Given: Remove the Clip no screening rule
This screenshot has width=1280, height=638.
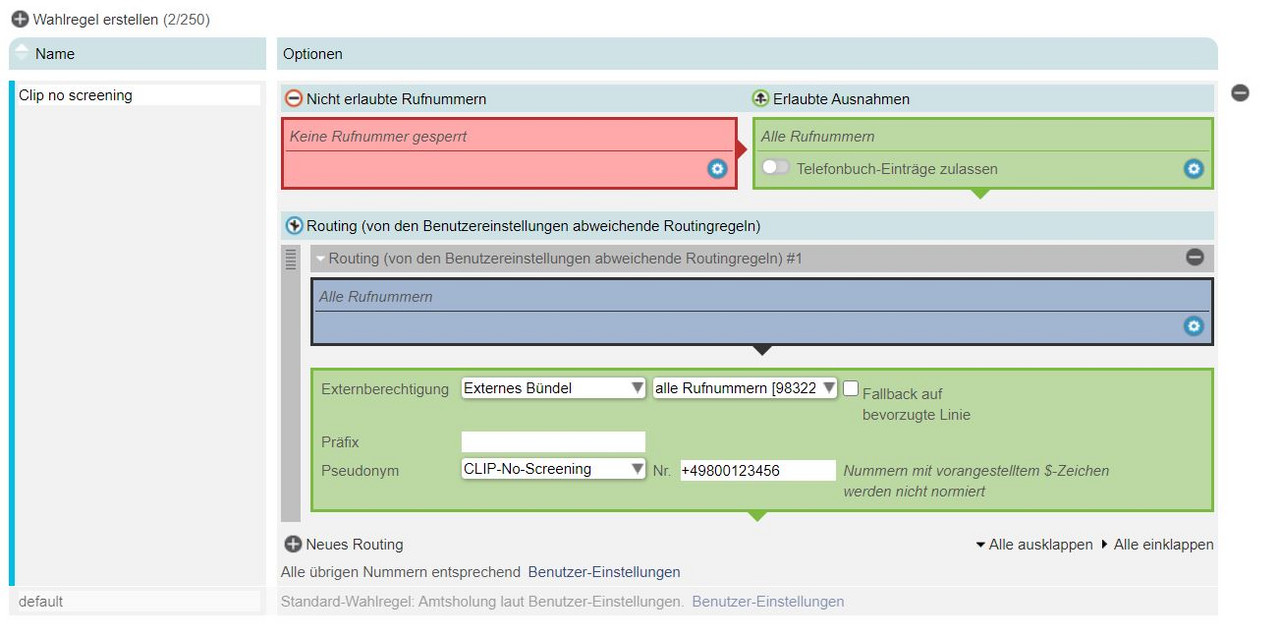Looking at the screenshot, I should tap(1240, 93).
